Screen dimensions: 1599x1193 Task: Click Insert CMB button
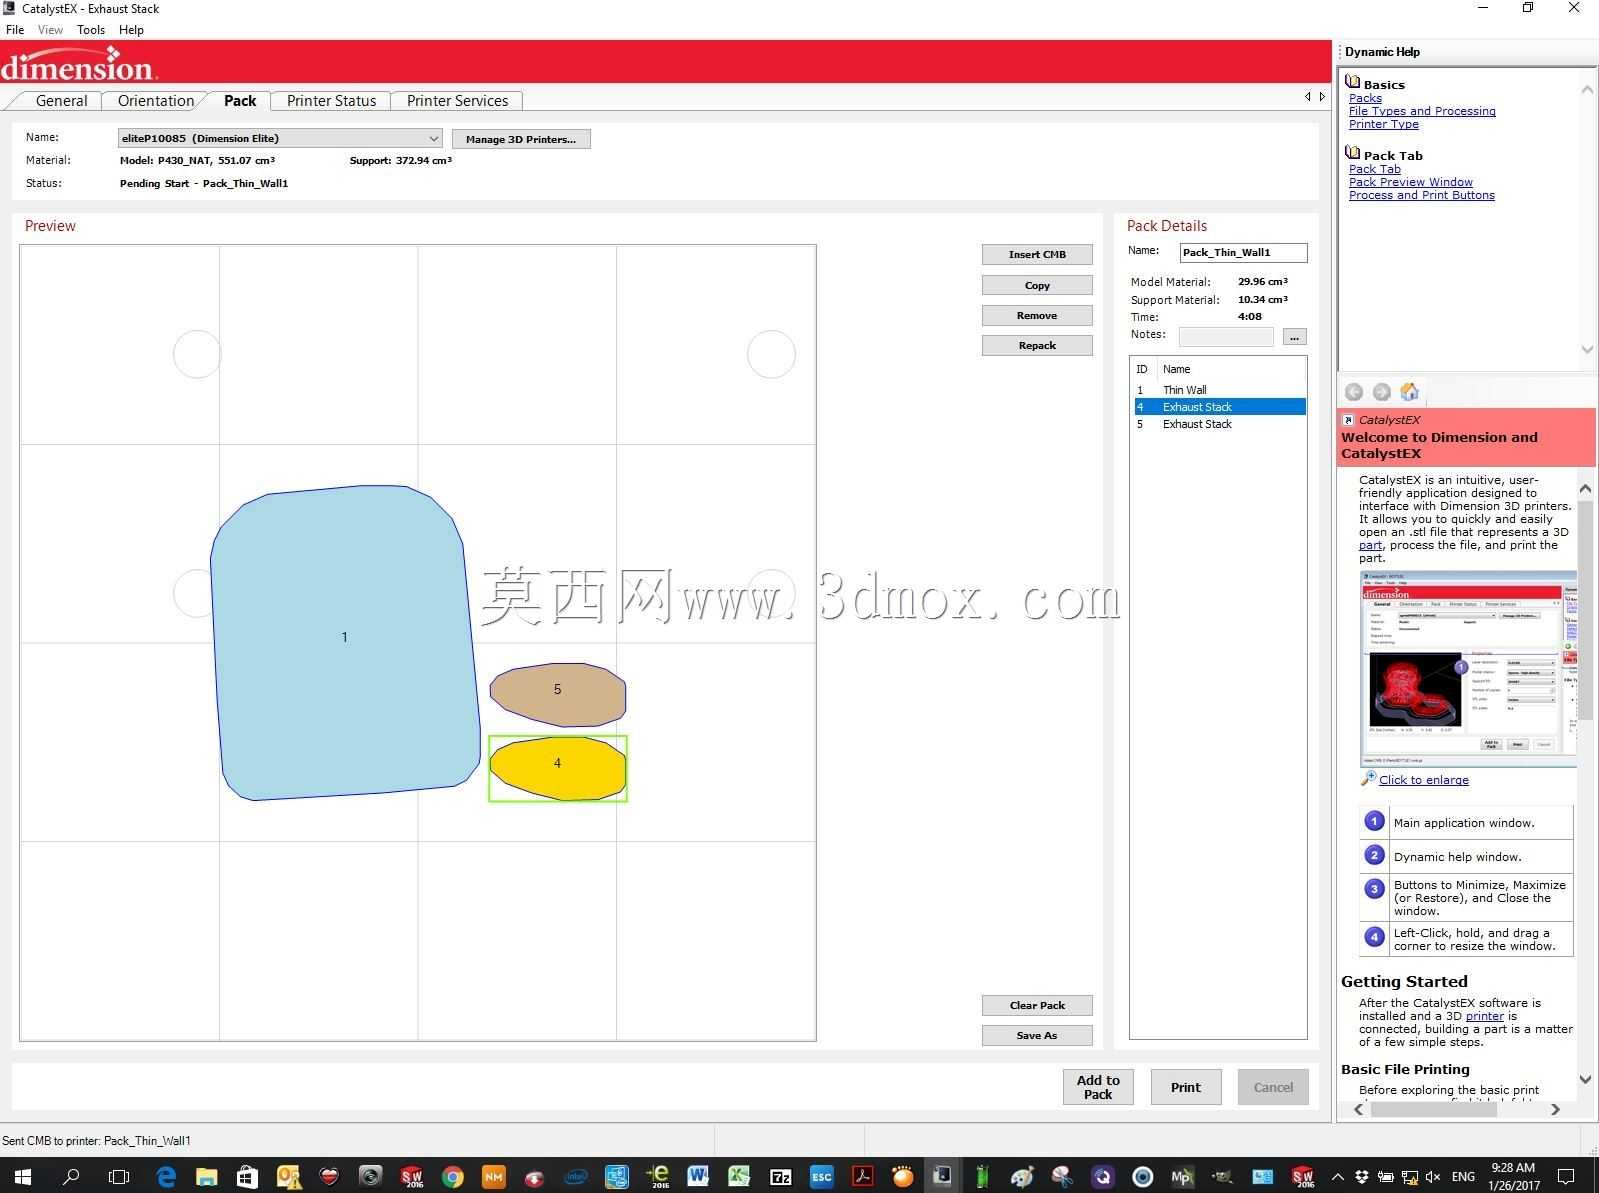[x=1037, y=254]
